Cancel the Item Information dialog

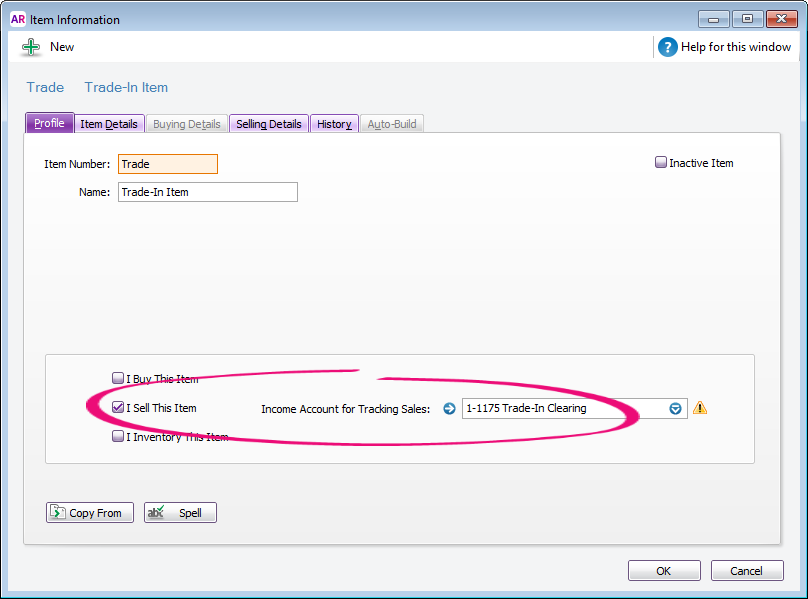[746, 571]
